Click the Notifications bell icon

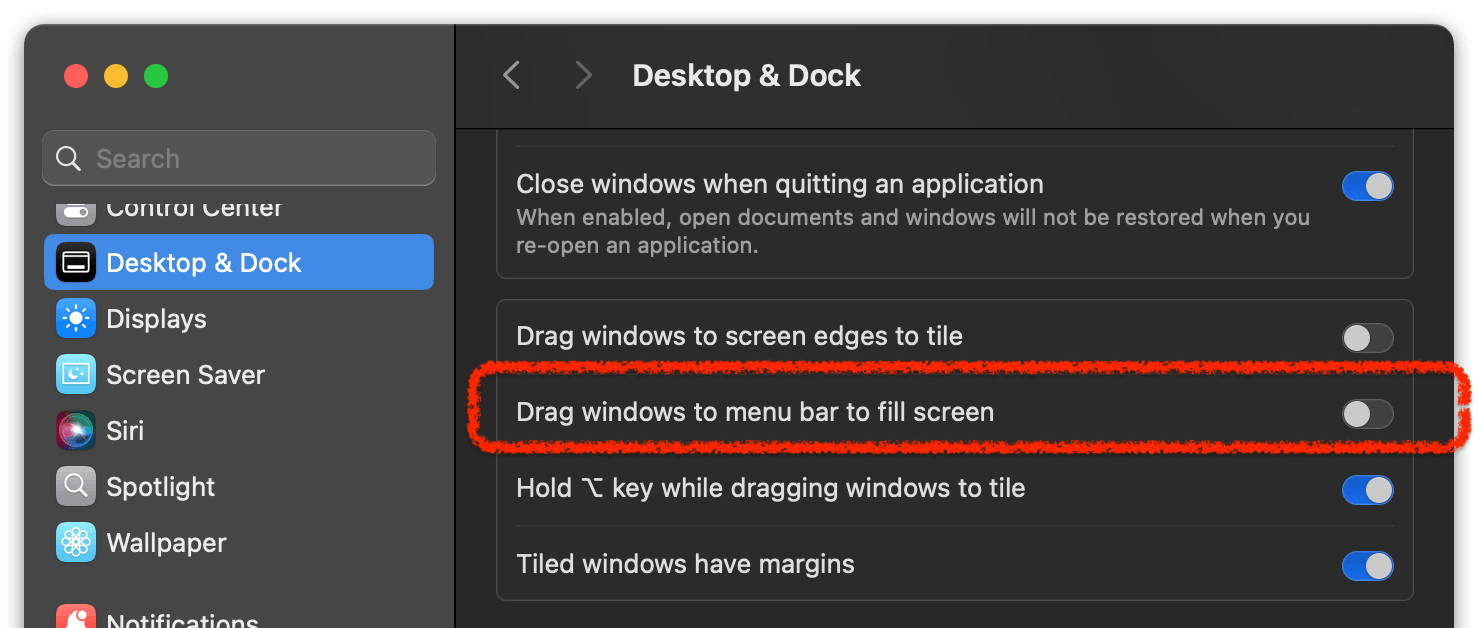click(76, 616)
